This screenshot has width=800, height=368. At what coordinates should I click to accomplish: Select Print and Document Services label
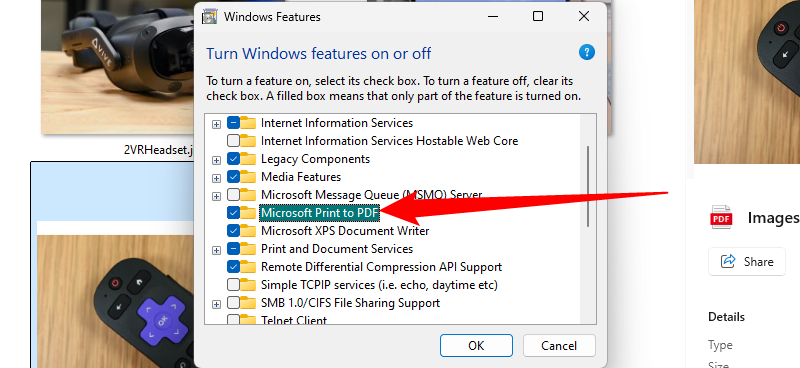coord(337,249)
